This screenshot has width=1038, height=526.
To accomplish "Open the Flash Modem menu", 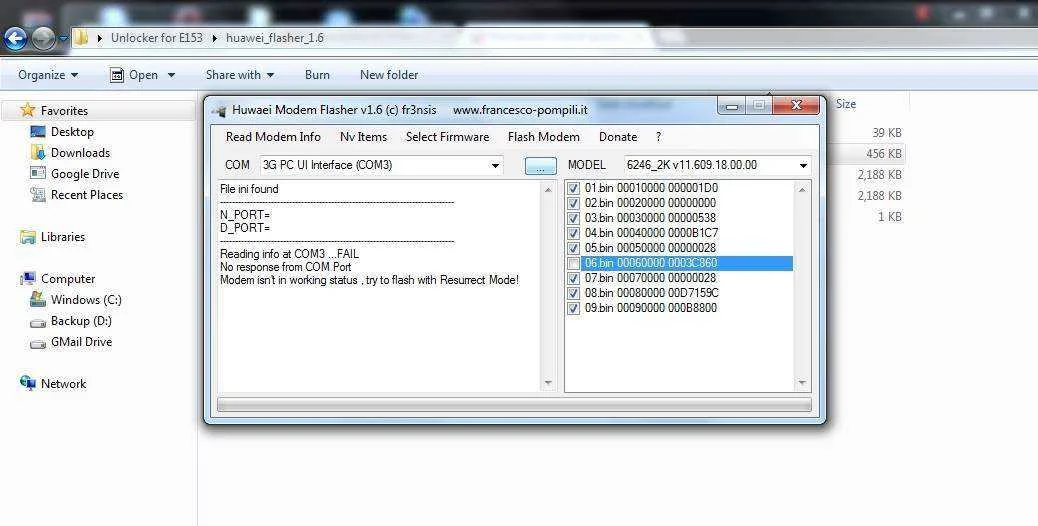I will 543,137.
